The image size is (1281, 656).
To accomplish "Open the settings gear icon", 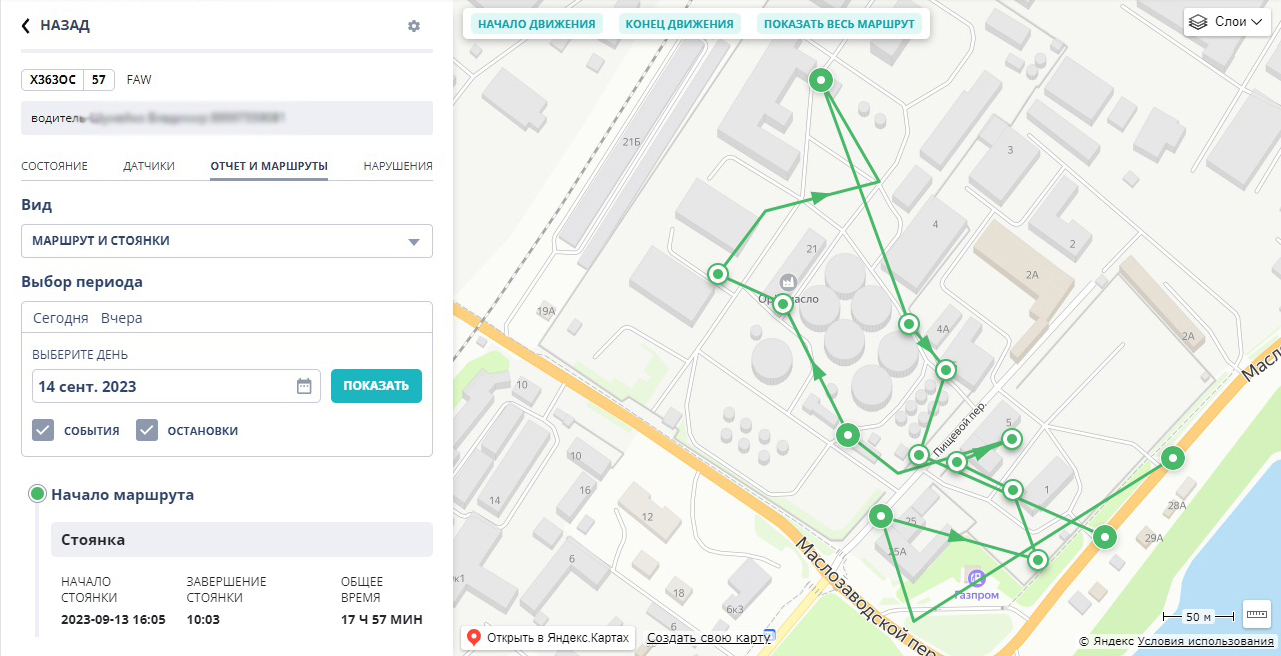I will [x=414, y=26].
